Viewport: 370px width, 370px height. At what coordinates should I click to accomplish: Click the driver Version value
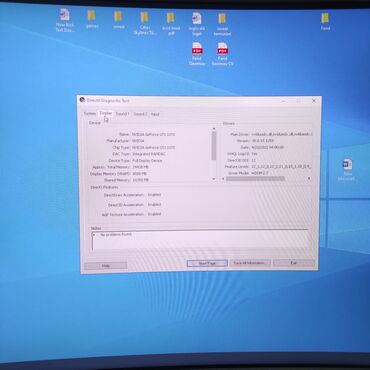(263, 141)
